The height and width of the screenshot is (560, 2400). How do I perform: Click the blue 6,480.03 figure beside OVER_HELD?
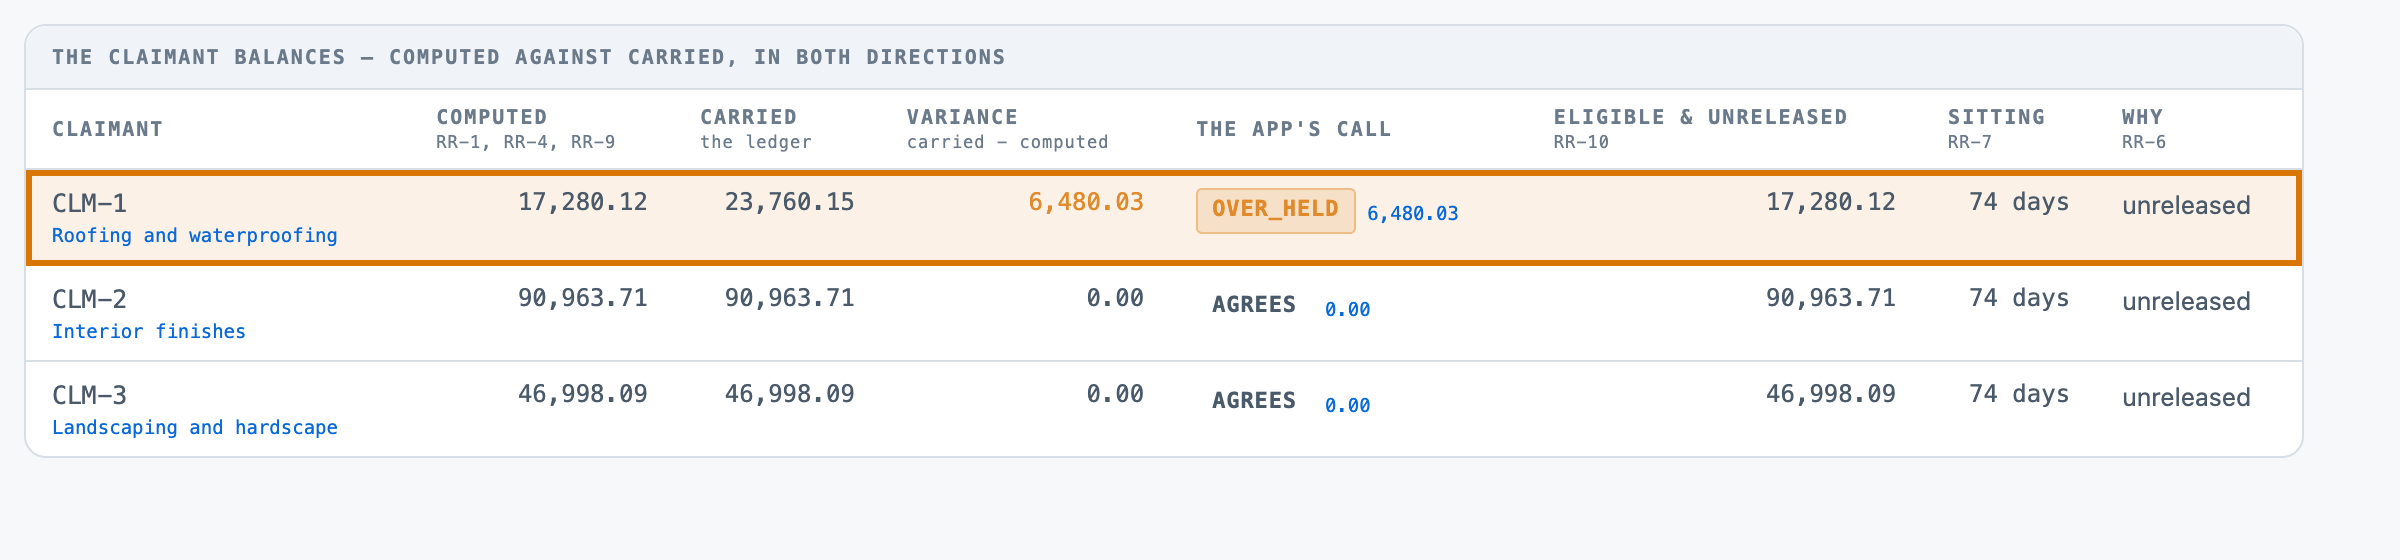pos(1412,213)
